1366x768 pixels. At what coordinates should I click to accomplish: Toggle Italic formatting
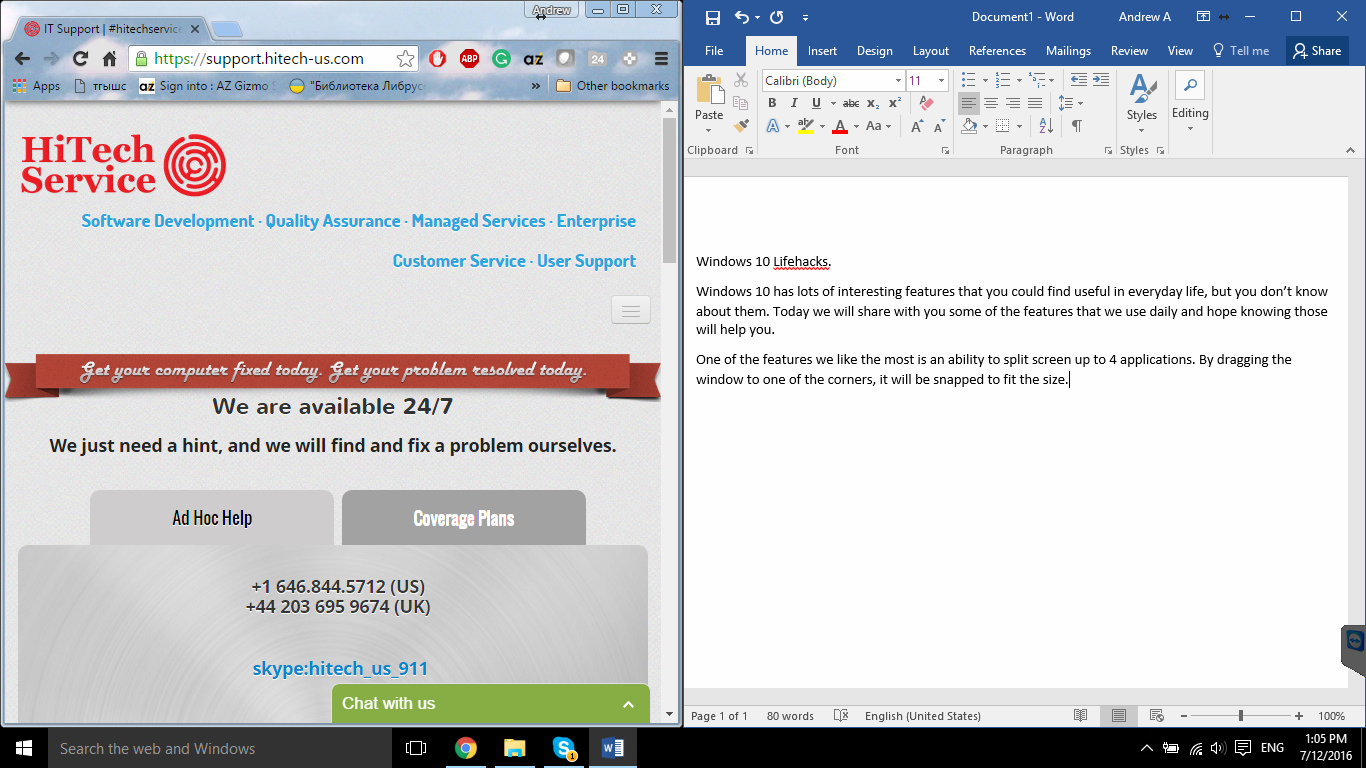[794, 103]
